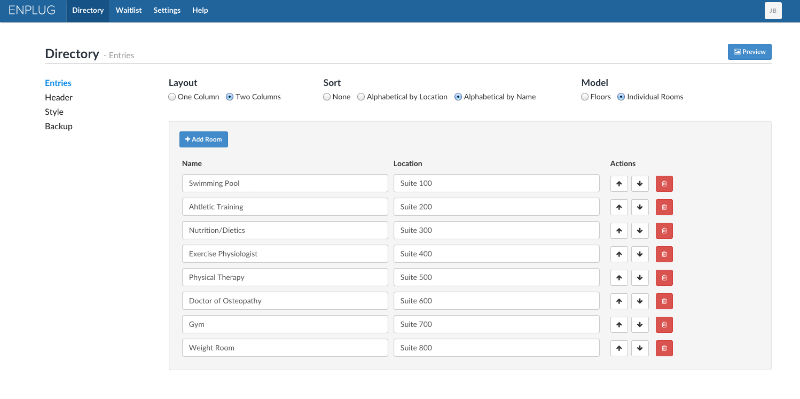Move Nutrition/Dietics entry up

(x=619, y=231)
